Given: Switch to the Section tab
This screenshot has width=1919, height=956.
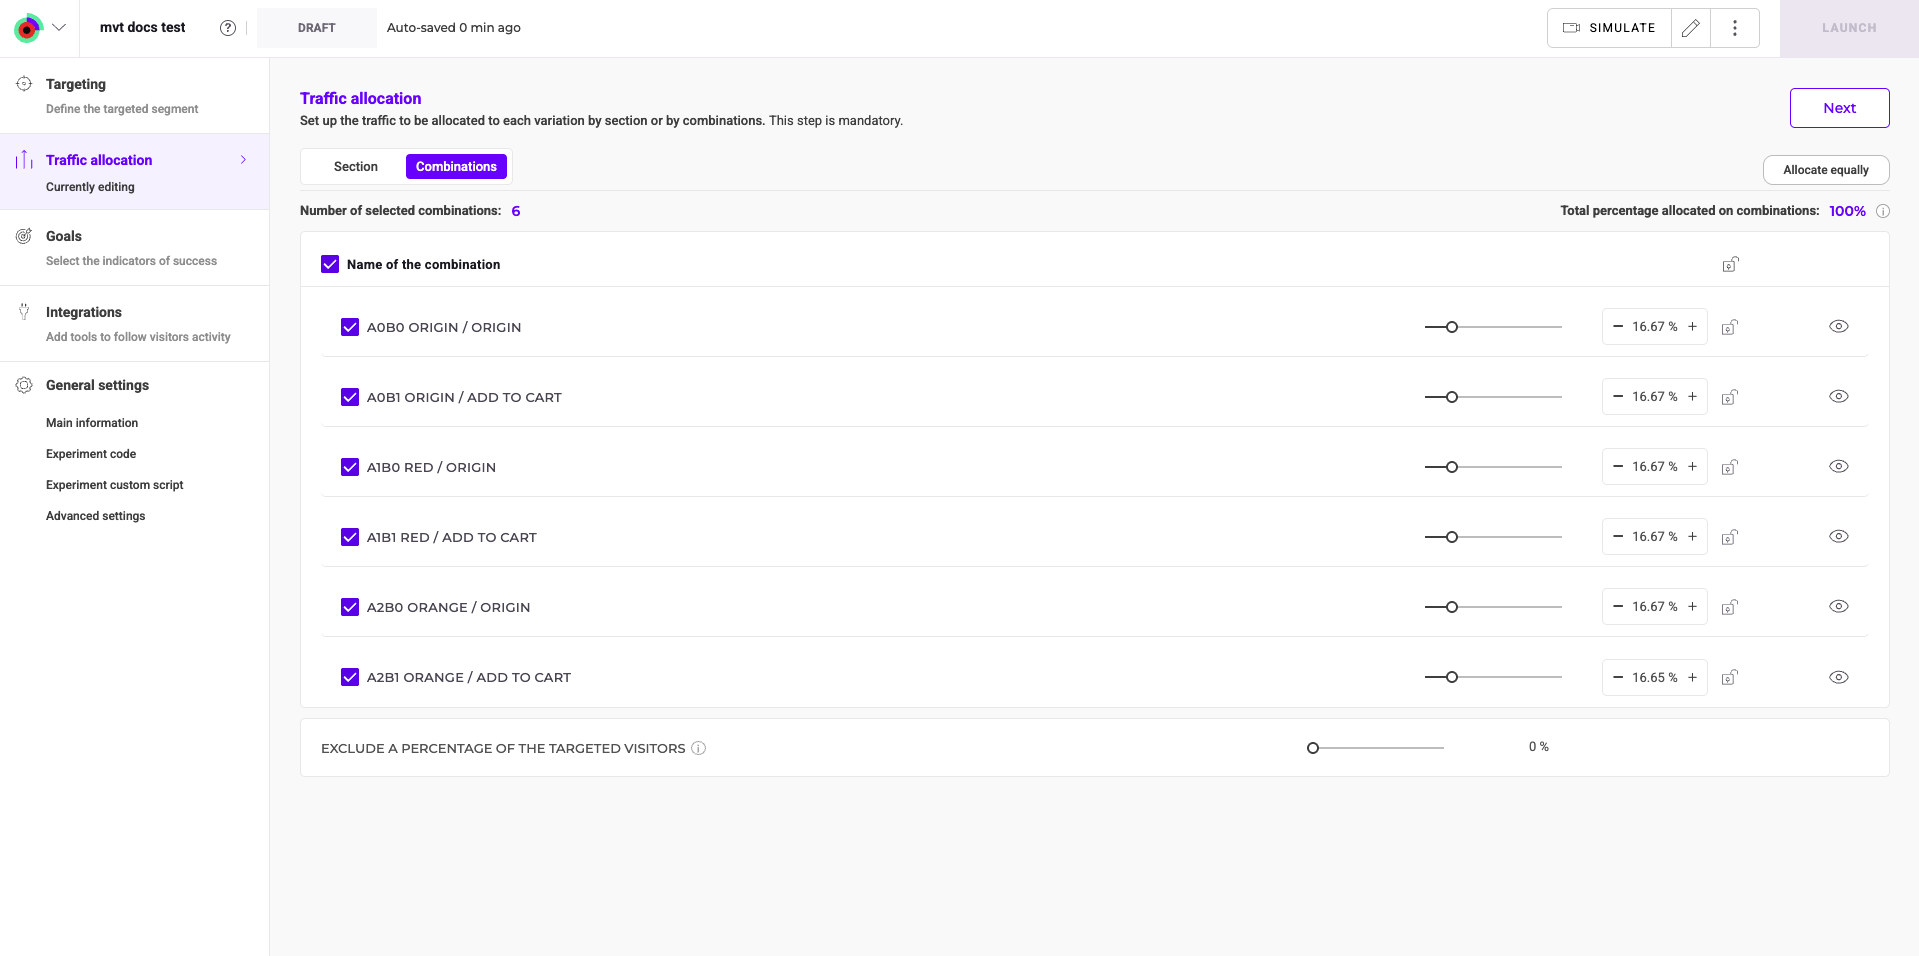Looking at the screenshot, I should click(355, 167).
